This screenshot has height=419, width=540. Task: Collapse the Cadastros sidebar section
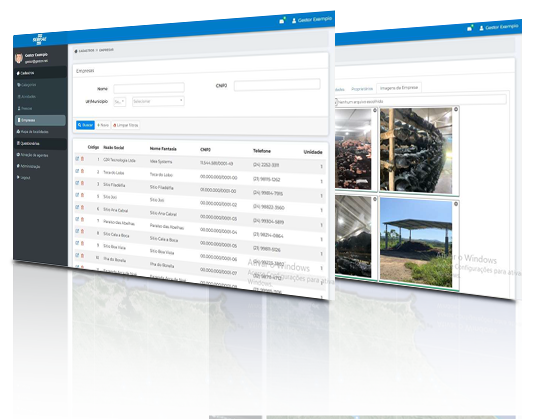tap(40, 73)
